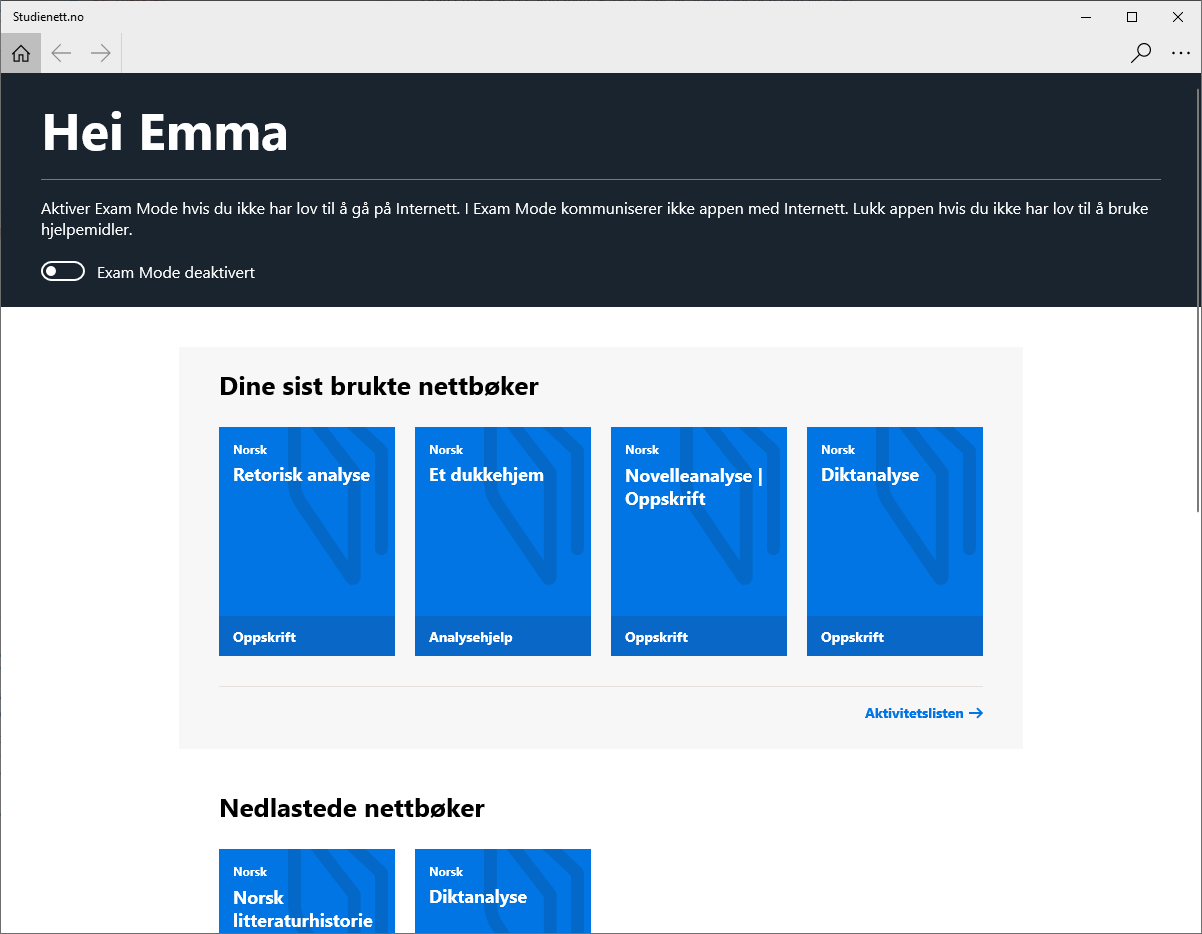This screenshot has height=934, width=1202.
Task: Click the 'Hei Emma' greeting heading
Action: [x=165, y=132]
